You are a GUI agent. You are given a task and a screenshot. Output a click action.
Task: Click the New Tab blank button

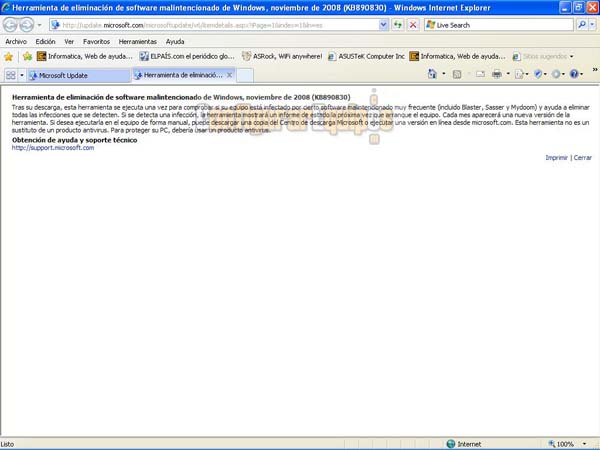tap(245, 75)
